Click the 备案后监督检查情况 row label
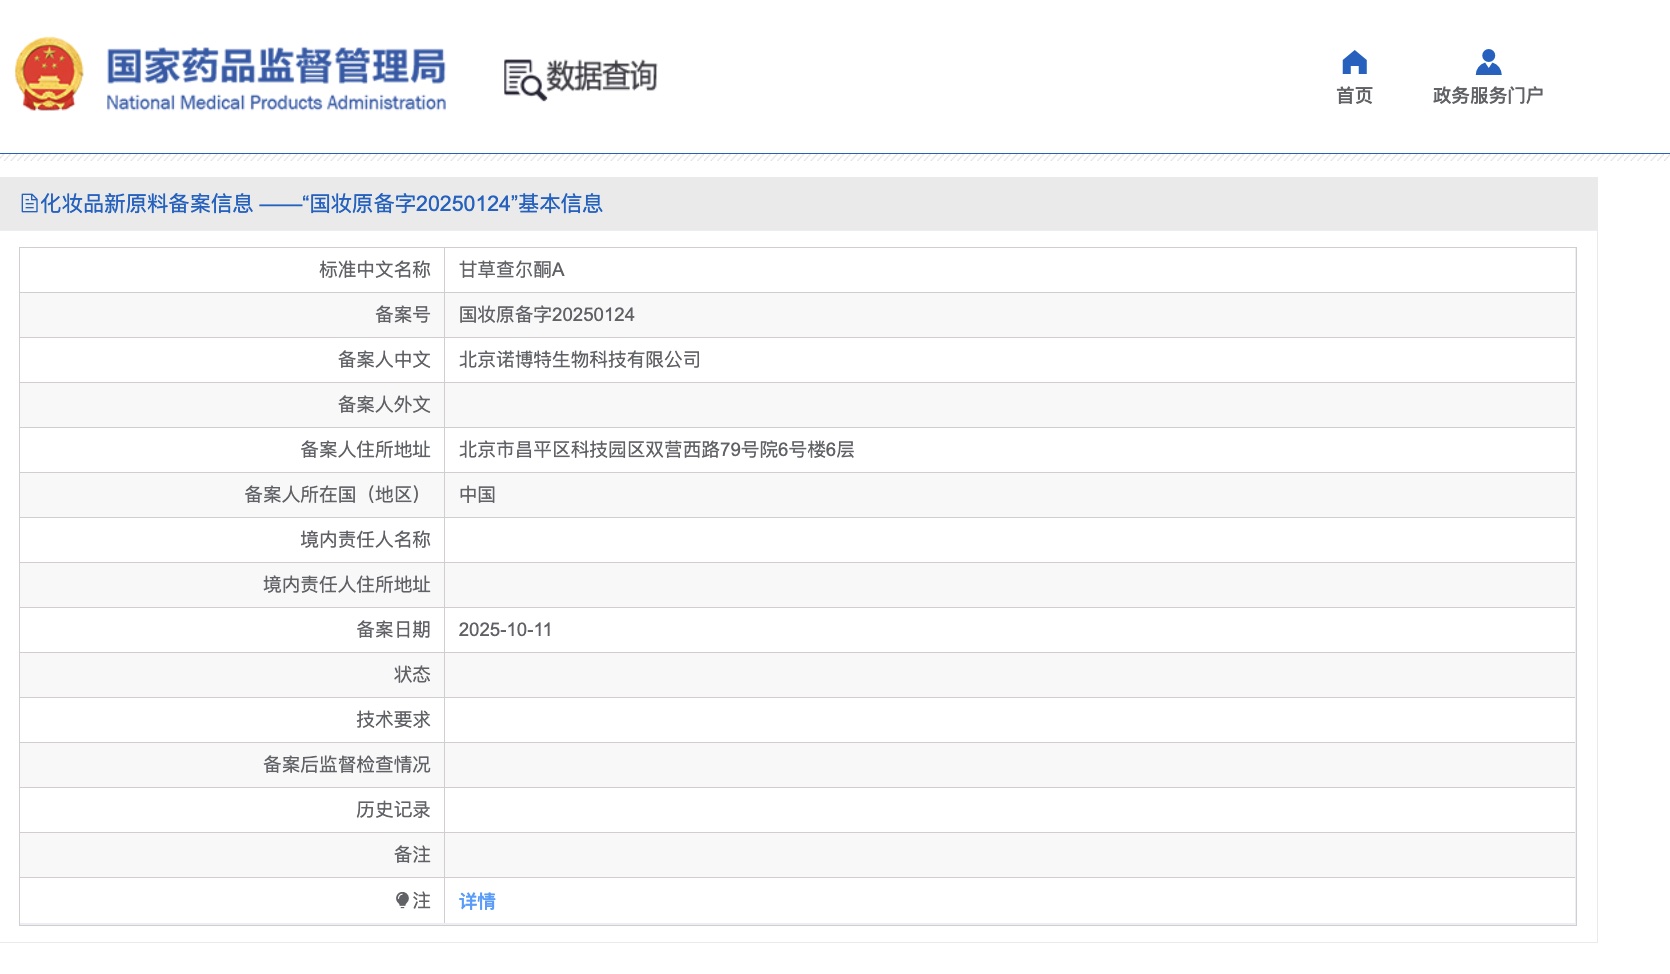Image resolution: width=1670 pixels, height=974 pixels. (x=347, y=765)
